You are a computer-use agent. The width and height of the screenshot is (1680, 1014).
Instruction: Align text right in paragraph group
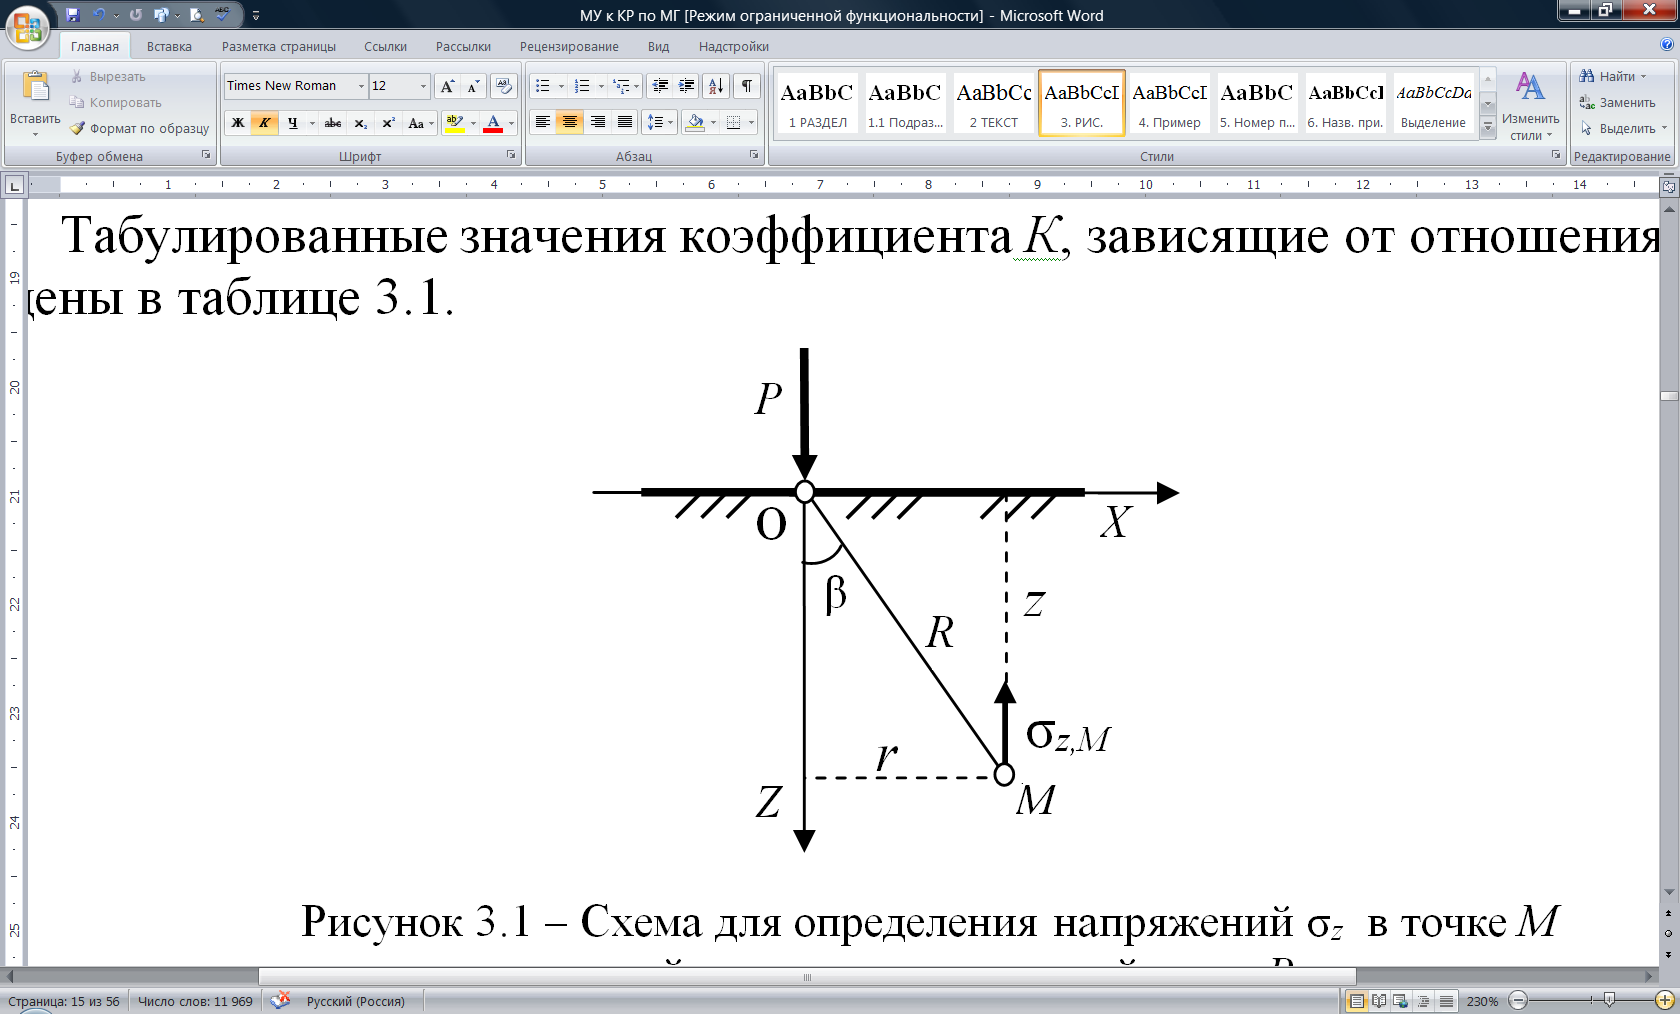tap(598, 122)
